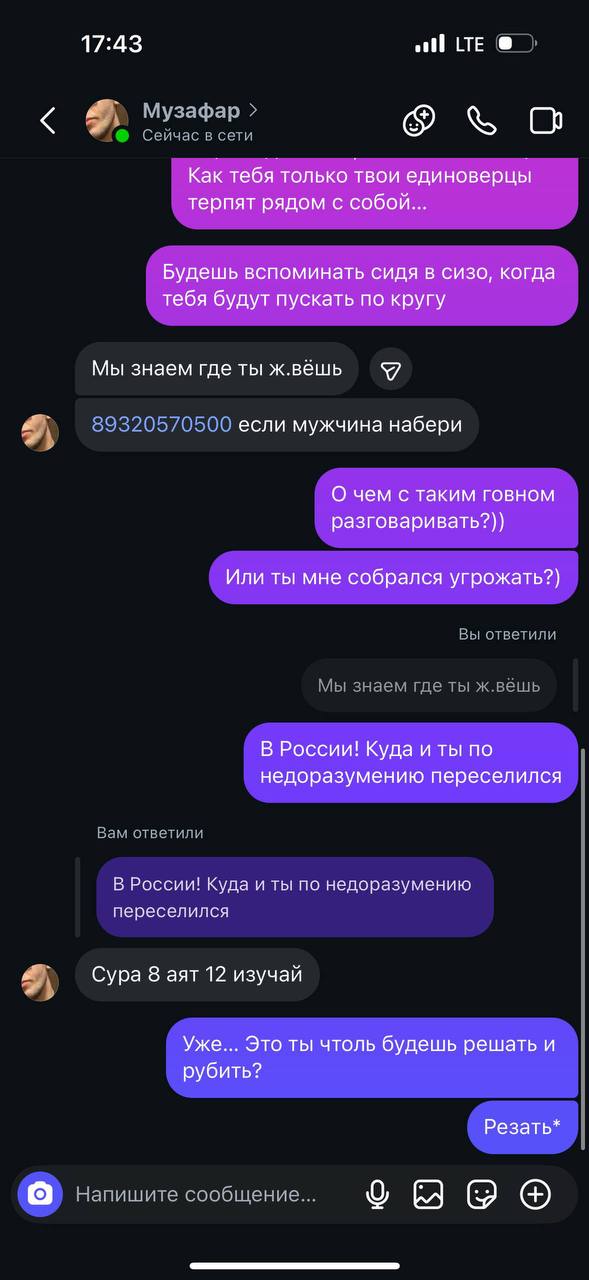Record a voice message with microphone icon
This screenshot has height=1280, width=589.
(377, 1194)
